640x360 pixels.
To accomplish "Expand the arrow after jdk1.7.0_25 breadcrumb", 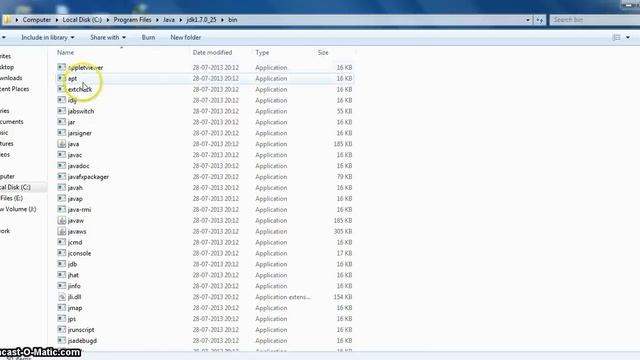I will click(x=222, y=20).
